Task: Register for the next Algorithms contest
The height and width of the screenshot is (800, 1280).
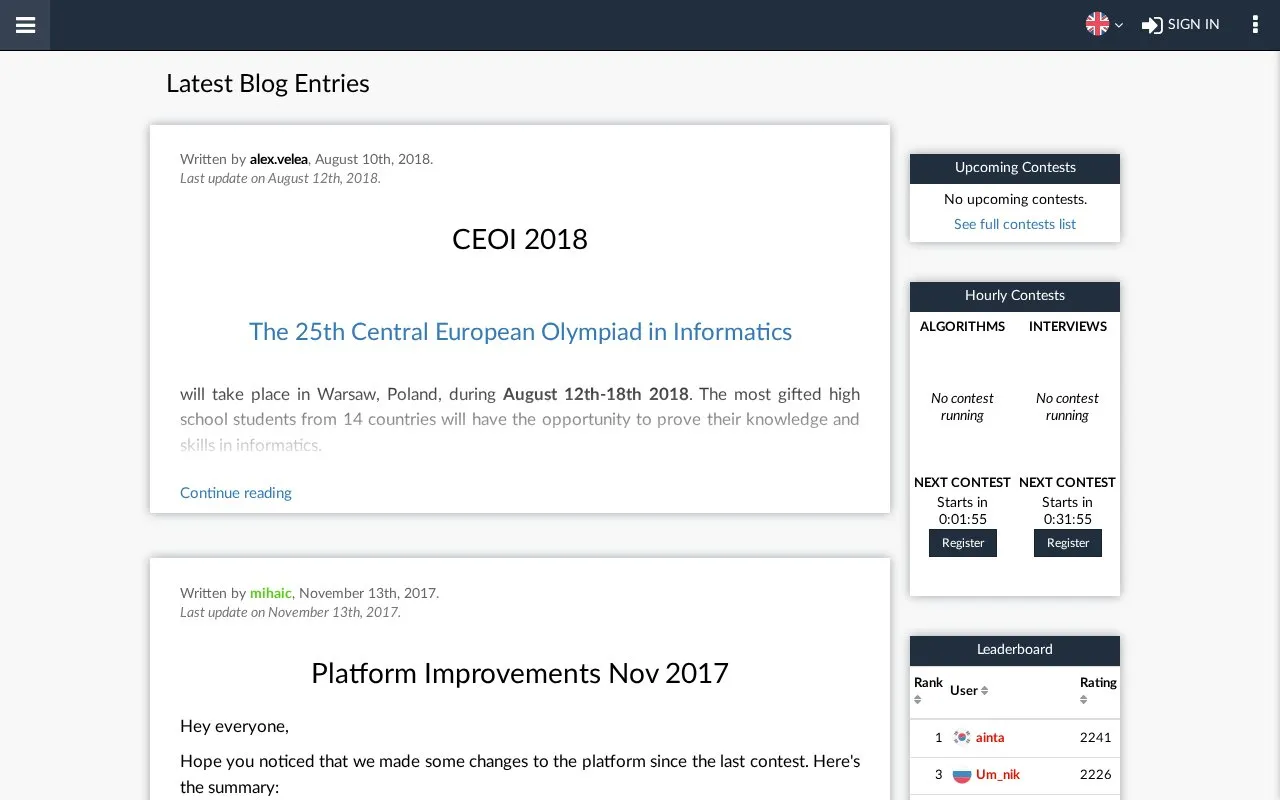Action: point(963,543)
